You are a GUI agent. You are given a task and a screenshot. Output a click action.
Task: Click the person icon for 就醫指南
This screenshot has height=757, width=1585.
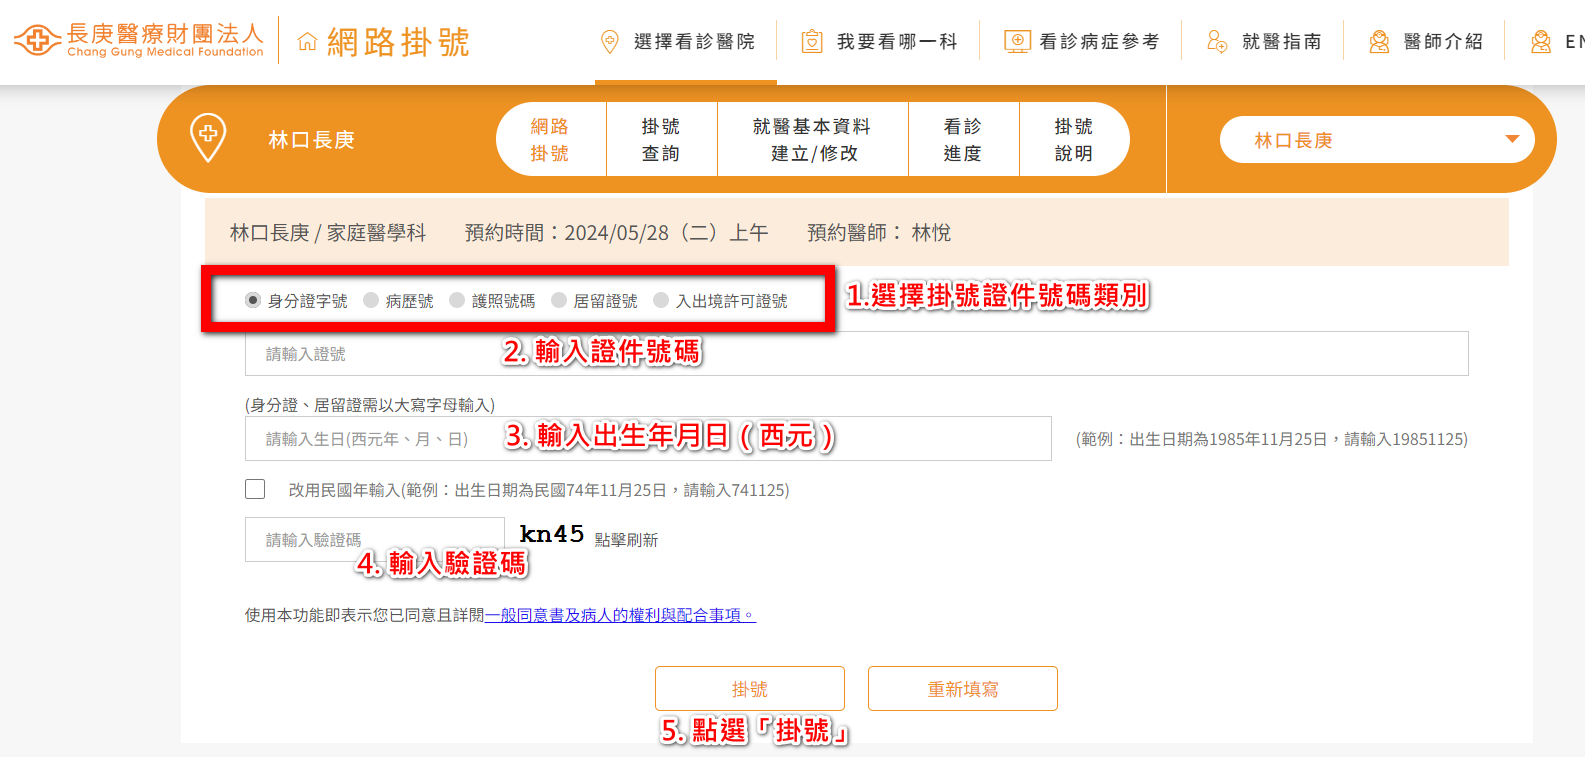tap(1217, 42)
